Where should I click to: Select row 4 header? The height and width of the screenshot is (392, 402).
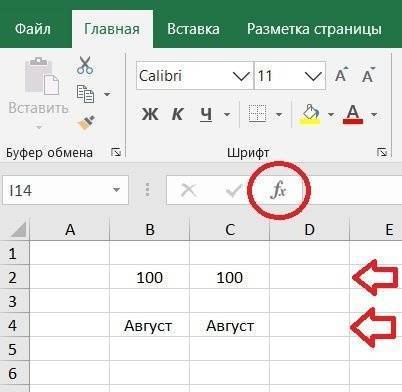pos(15,325)
